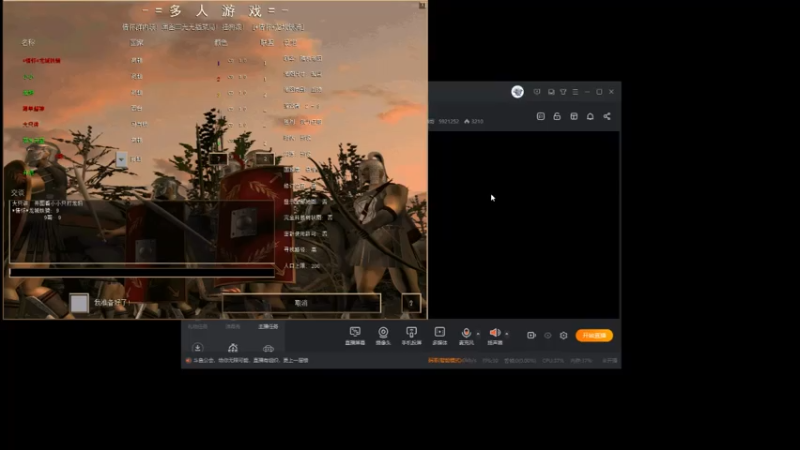800x450 pixels.
Task: Open the hamburger menu in streaming app
Action: [576, 92]
